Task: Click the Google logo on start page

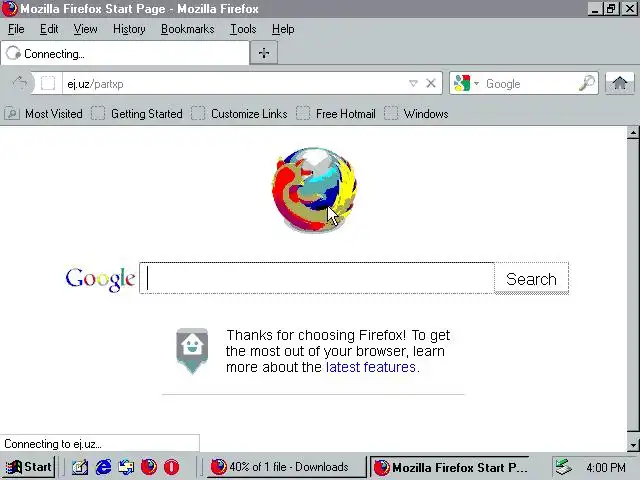Action: pyautogui.click(x=100, y=279)
